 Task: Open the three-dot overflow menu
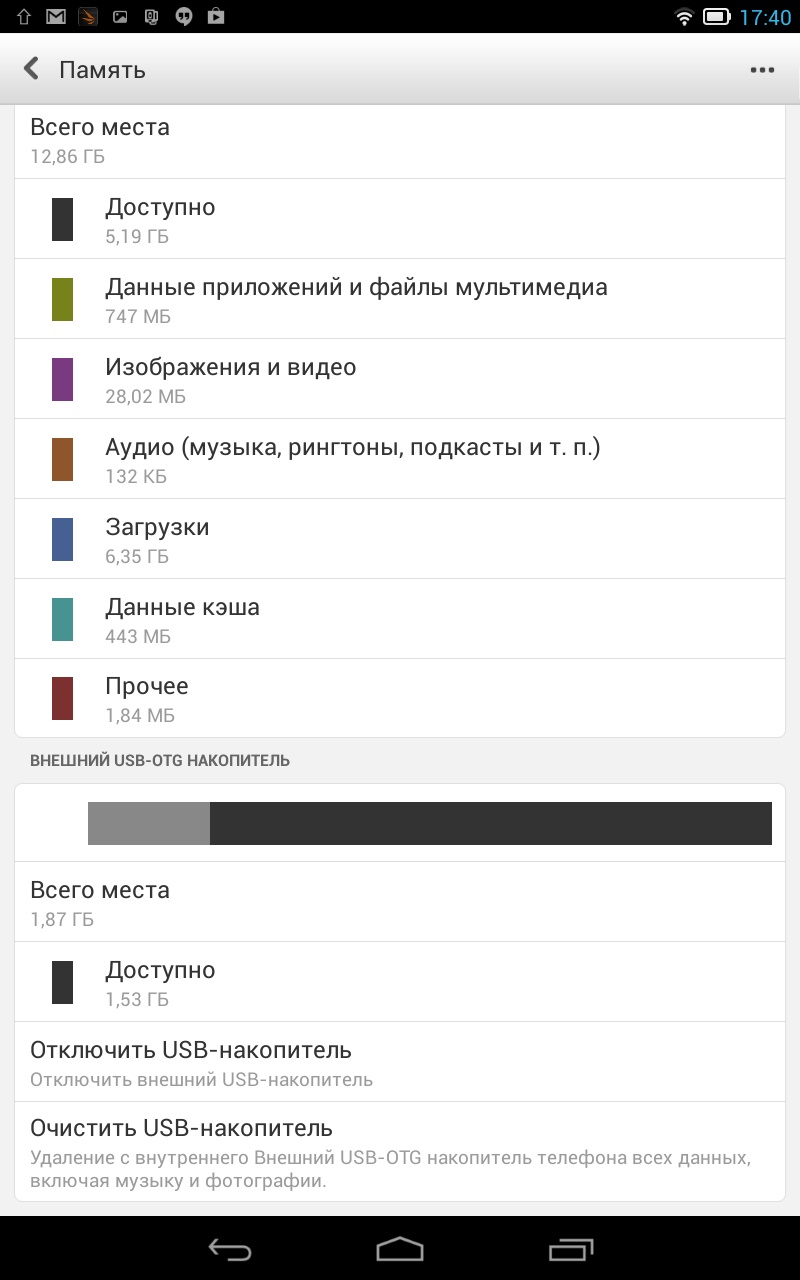pos(762,70)
